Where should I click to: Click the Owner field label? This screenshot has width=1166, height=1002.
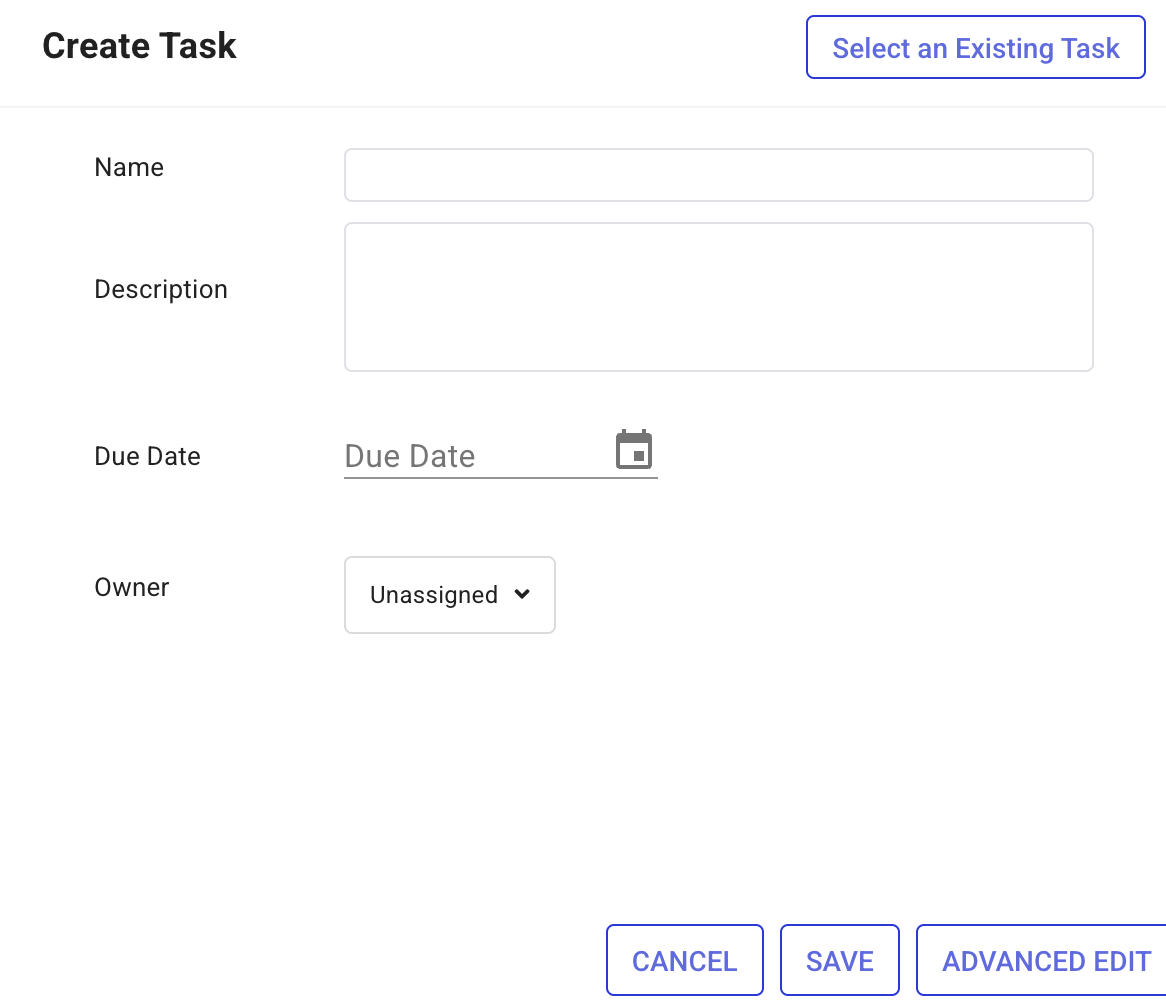pos(131,587)
